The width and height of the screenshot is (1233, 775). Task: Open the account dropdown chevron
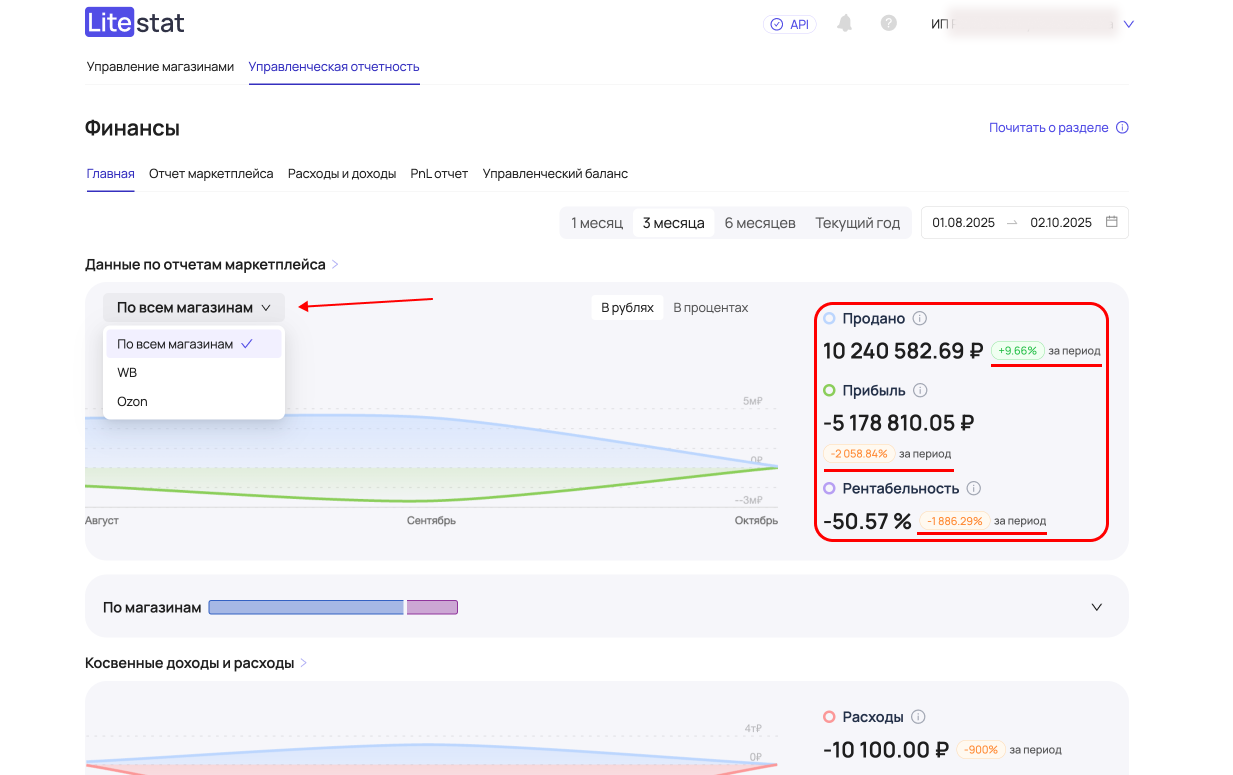click(x=1128, y=24)
